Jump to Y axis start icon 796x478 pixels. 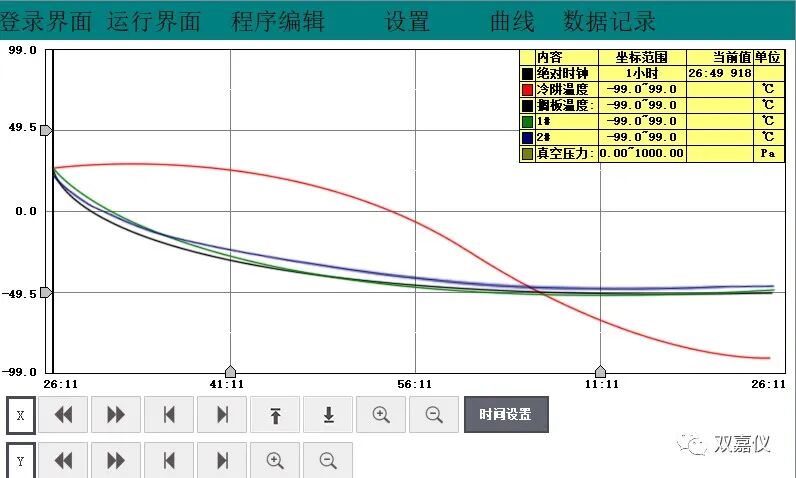tap(169, 460)
